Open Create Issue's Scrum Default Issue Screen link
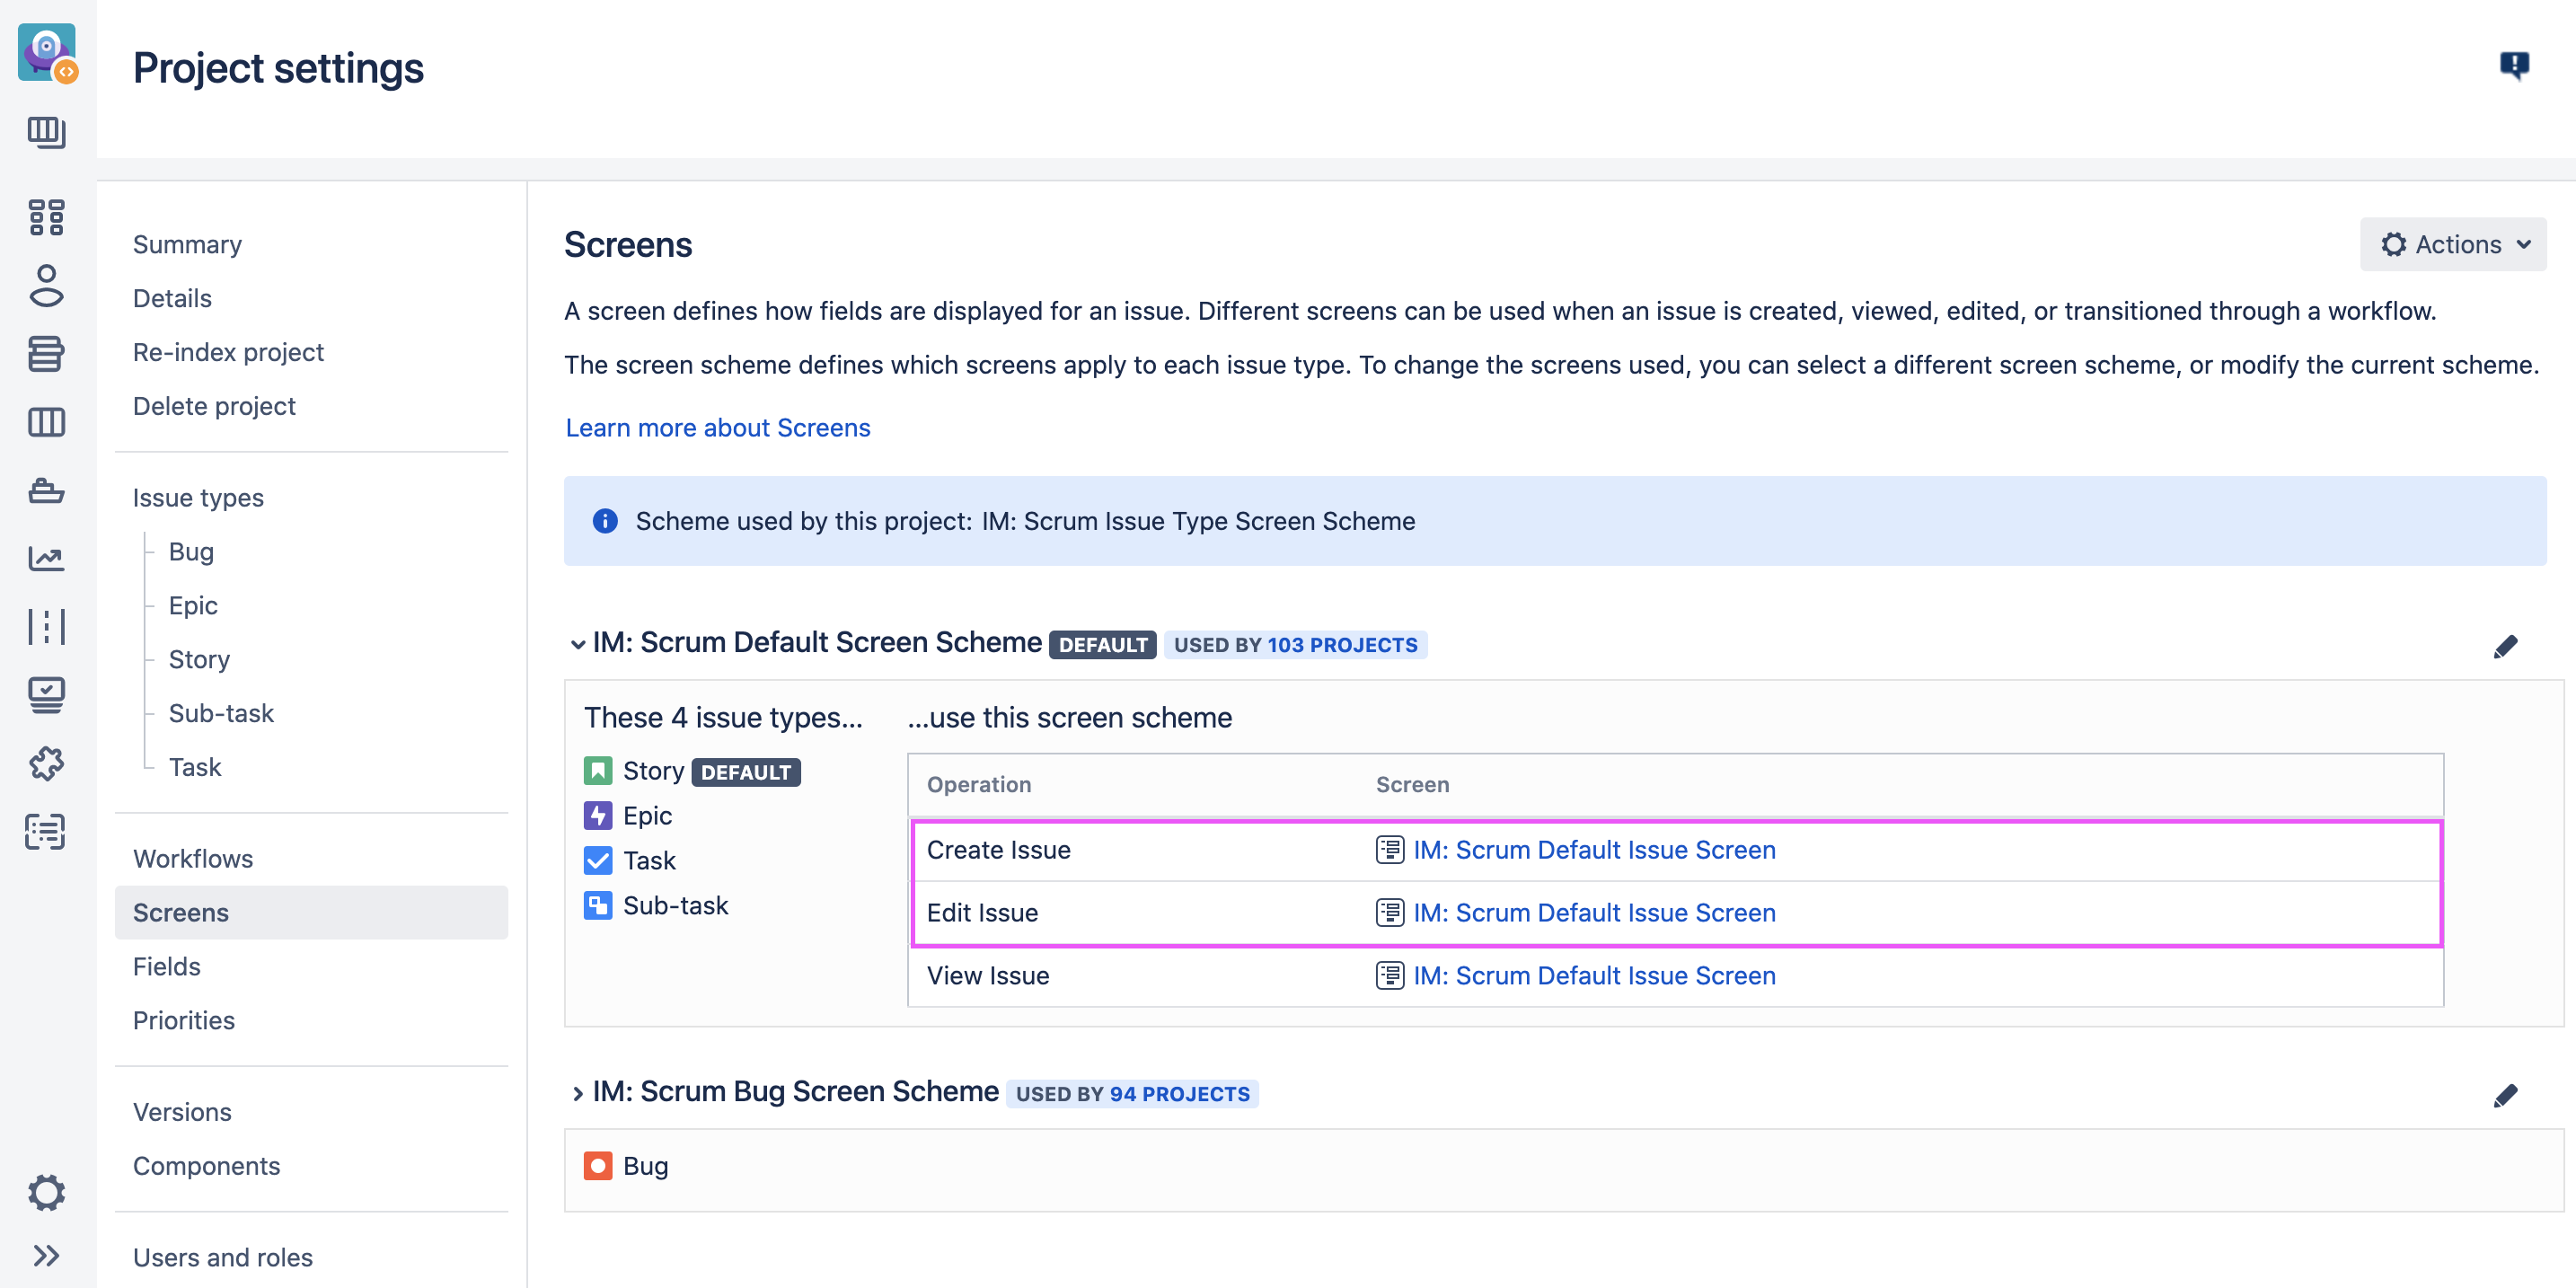Viewport: 2576px width, 1288px height. (x=1593, y=849)
